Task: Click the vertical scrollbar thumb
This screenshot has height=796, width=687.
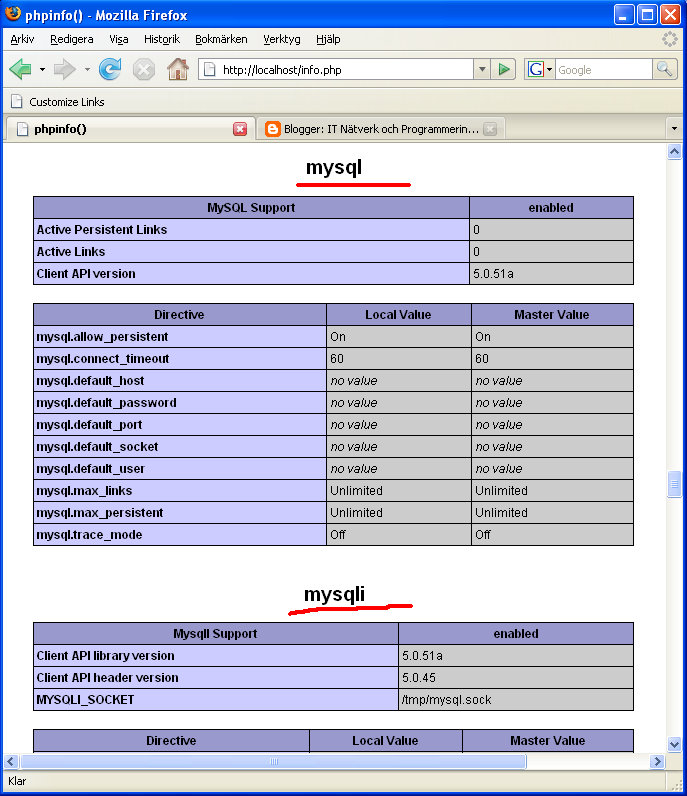Action: pos(674,484)
